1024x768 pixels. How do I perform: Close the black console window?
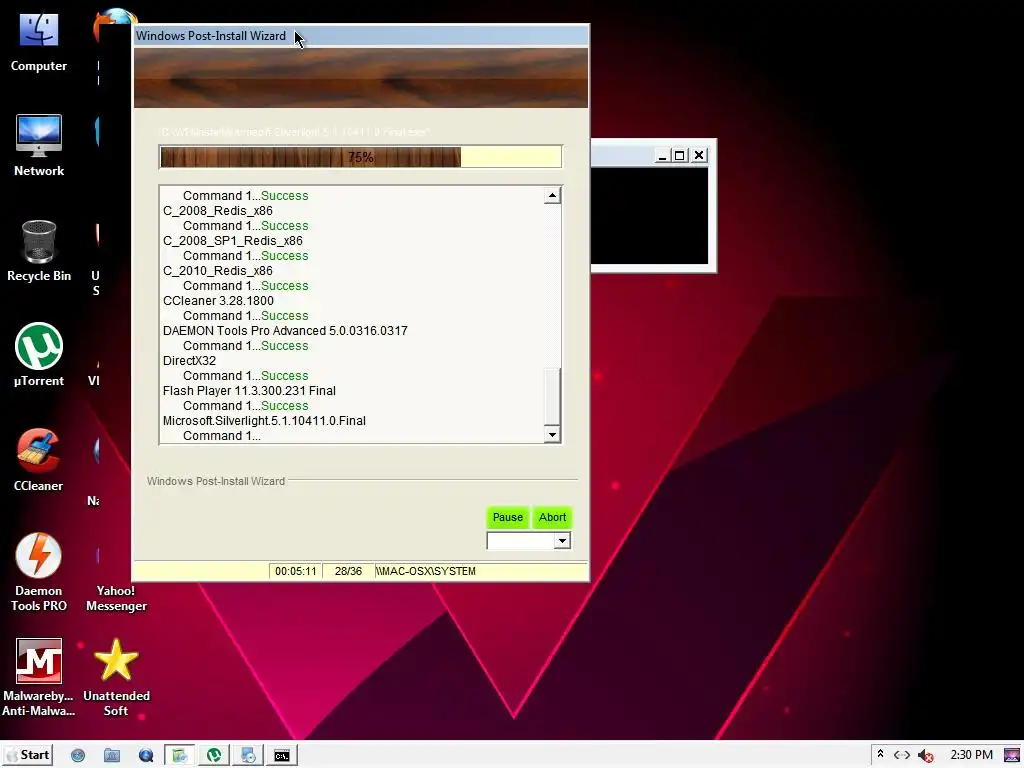699,155
